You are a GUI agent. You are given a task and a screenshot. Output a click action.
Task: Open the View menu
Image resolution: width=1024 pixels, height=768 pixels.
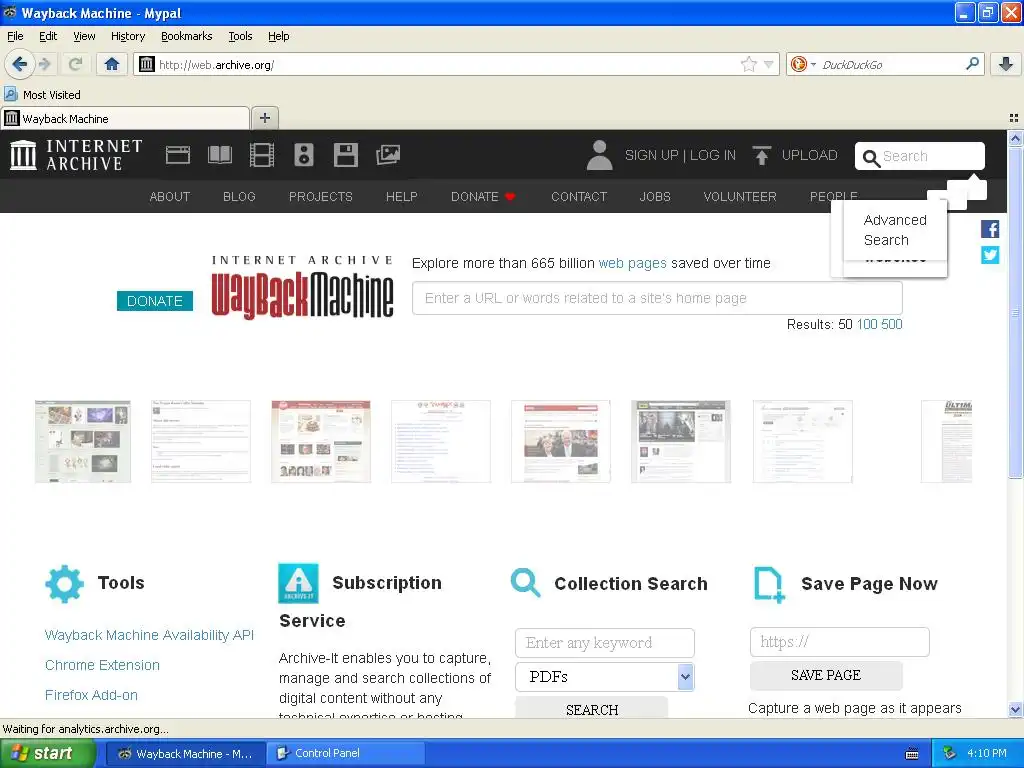point(84,36)
